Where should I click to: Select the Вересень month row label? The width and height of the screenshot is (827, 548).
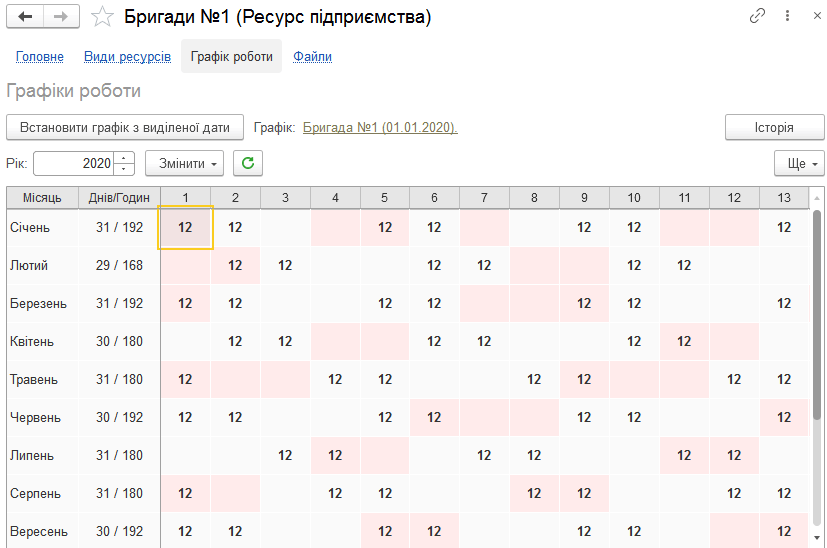[39, 531]
